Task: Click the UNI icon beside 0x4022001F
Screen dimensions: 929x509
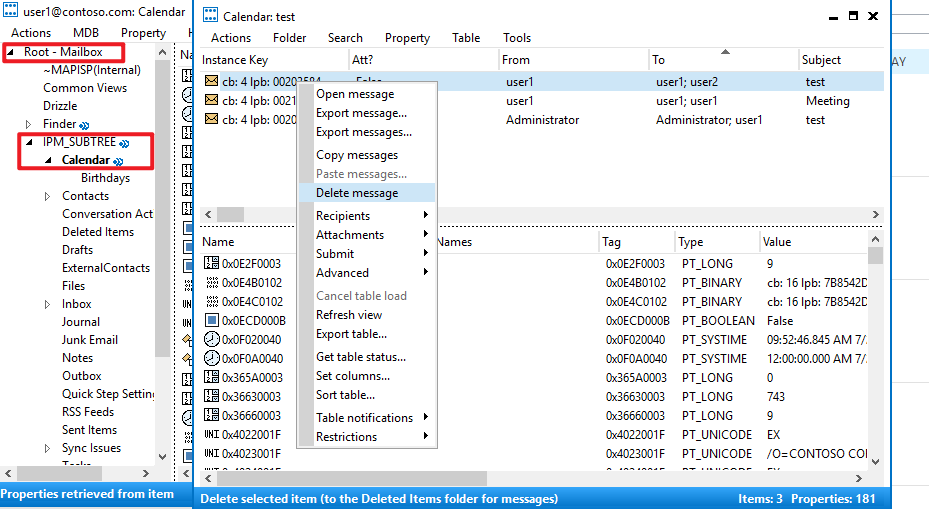Action: 212,434
